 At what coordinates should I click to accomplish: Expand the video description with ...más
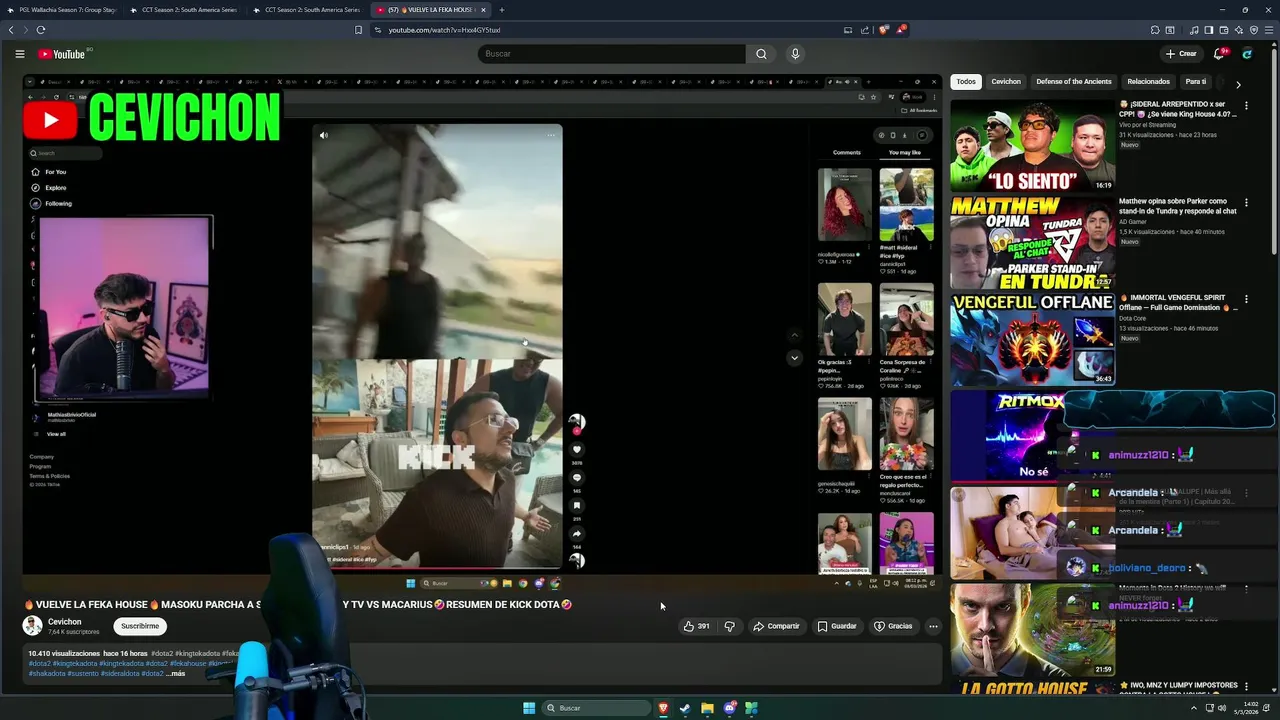pyautogui.click(x=175, y=674)
